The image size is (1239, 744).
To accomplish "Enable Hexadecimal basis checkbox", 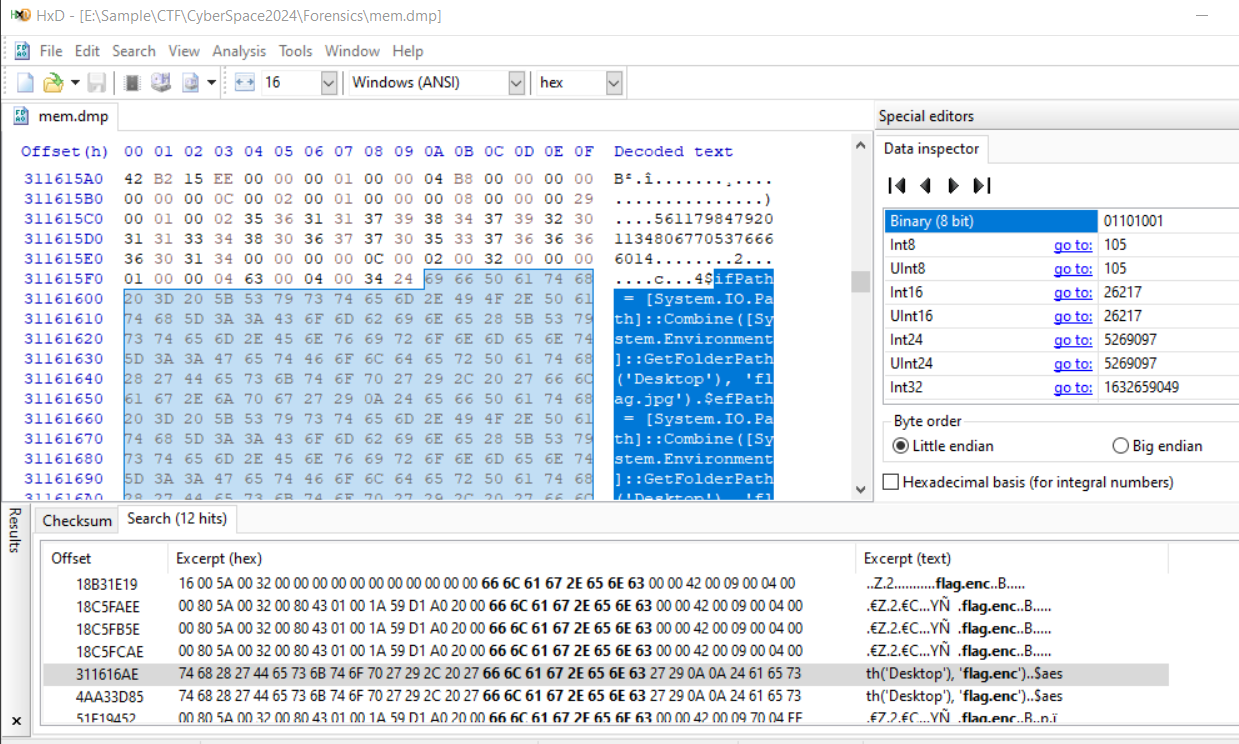I will pos(891,482).
